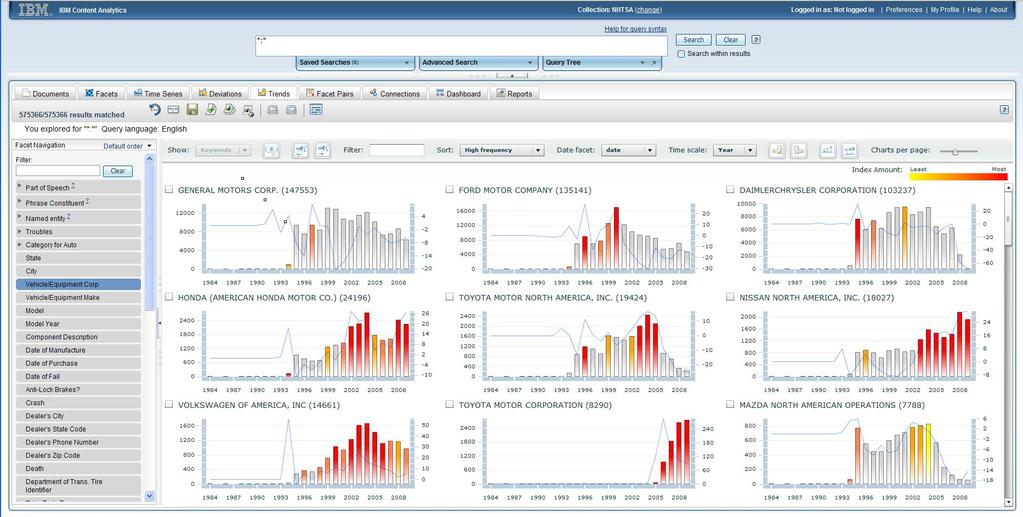Select the Component Description facet
The image size is (1023, 517).
(x=78, y=337)
